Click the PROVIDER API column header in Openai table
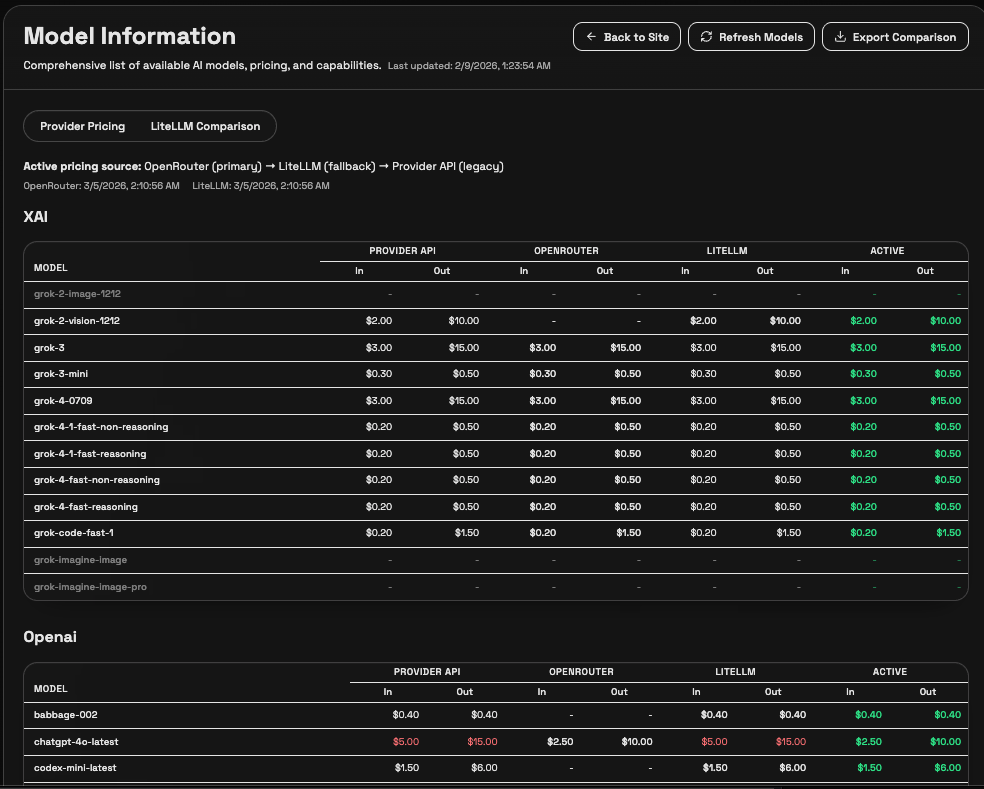Screen dimensions: 984x789 [427, 672]
